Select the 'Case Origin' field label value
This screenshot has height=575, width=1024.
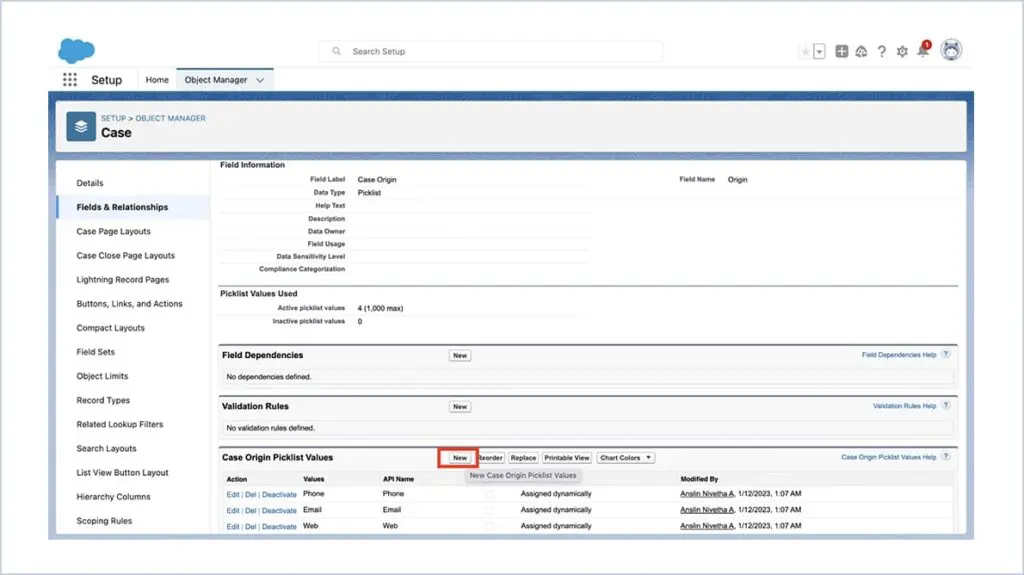point(377,180)
